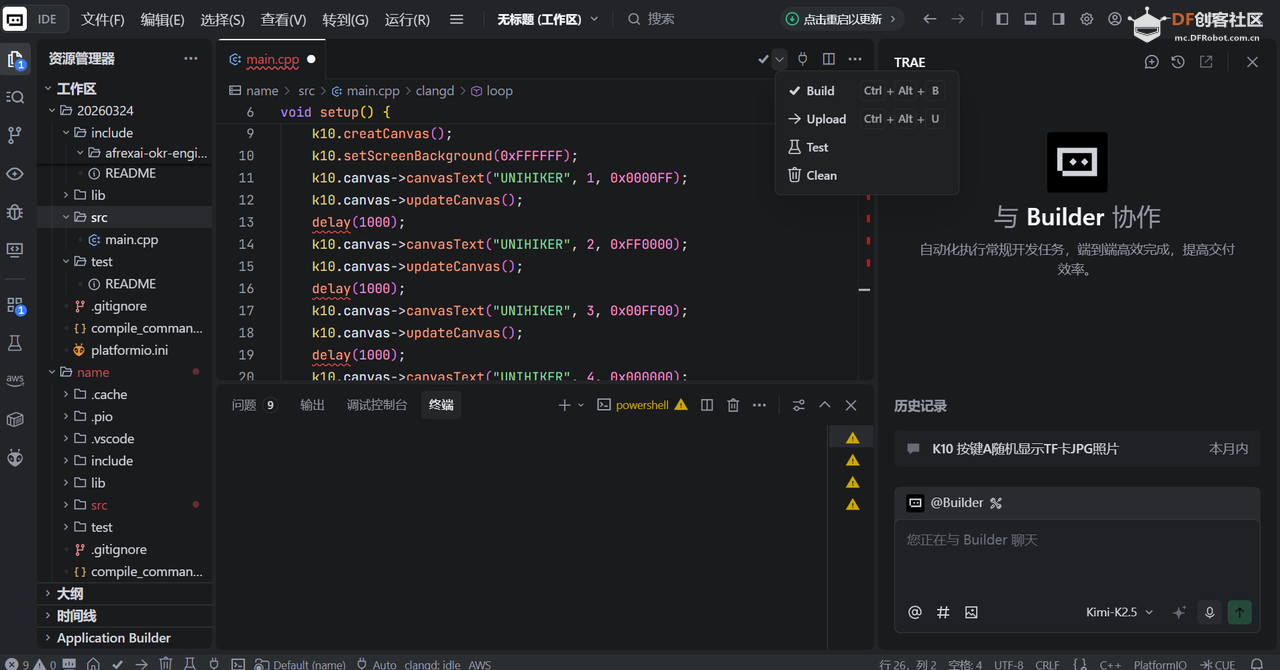The height and width of the screenshot is (670, 1280).
Task: Open PlatformIO Home via status bar house icon
Action: (93, 662)
